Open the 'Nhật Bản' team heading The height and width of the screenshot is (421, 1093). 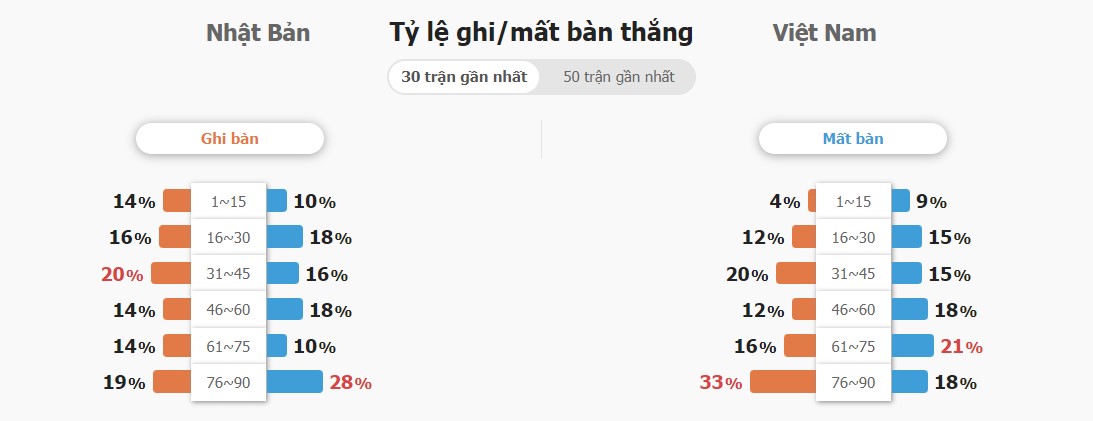click(258, 33)
